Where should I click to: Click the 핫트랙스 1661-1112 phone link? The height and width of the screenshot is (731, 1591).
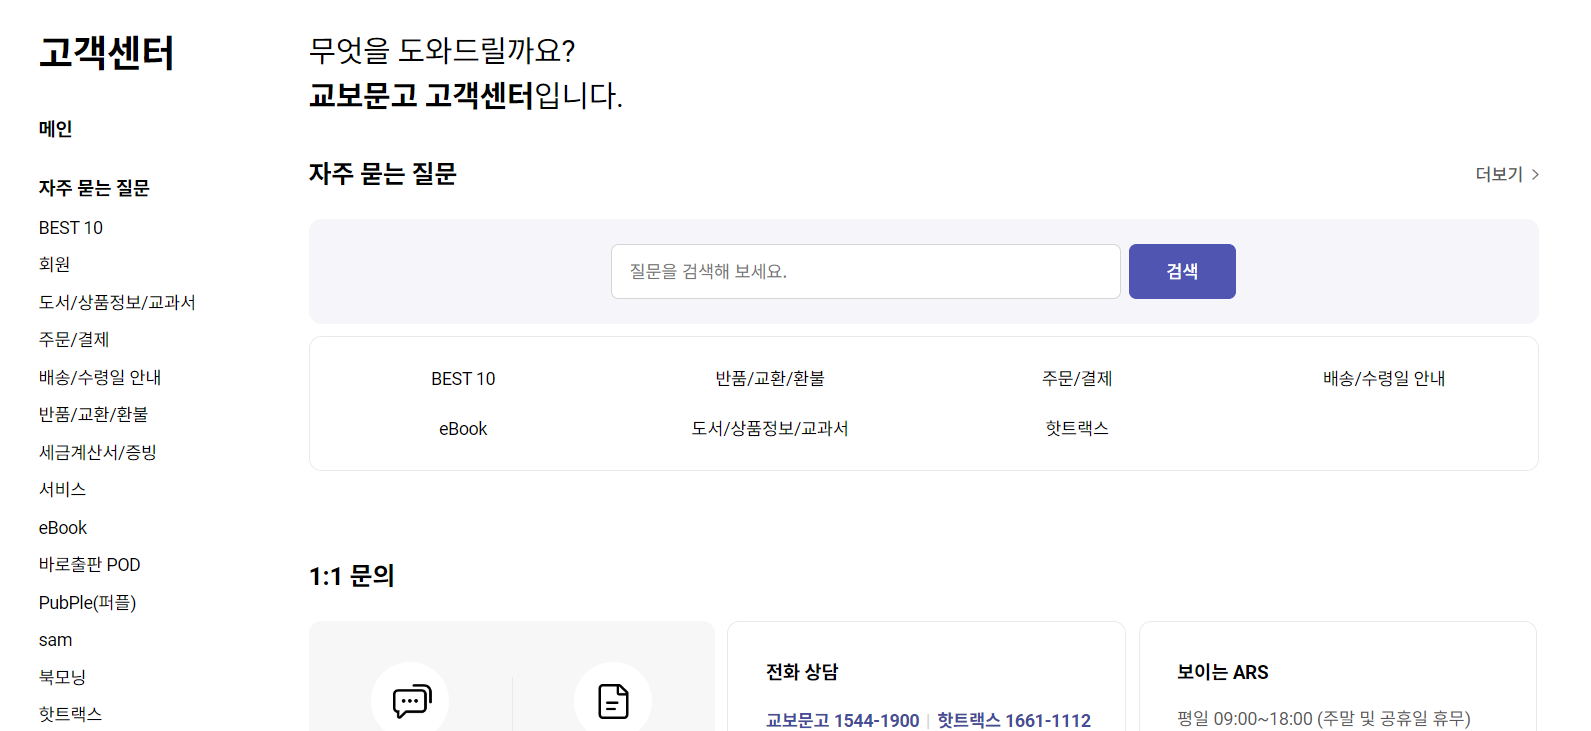[1014, 720]
